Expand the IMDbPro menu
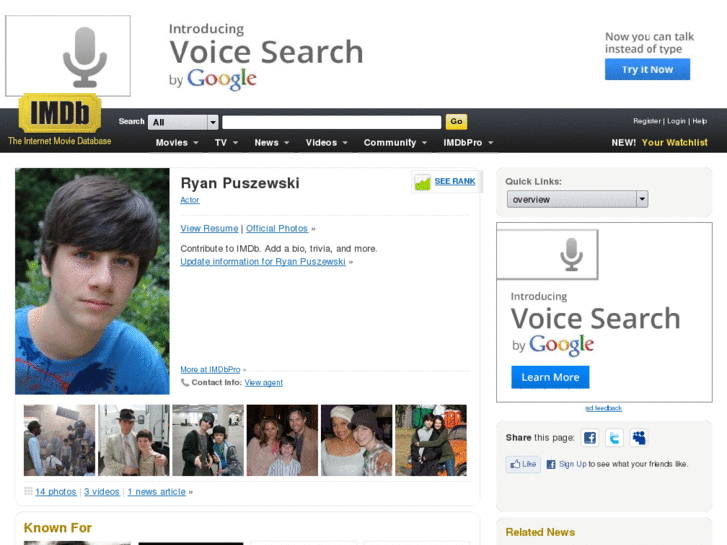This screenshot has width=727, height=545. tap(468, 142)
